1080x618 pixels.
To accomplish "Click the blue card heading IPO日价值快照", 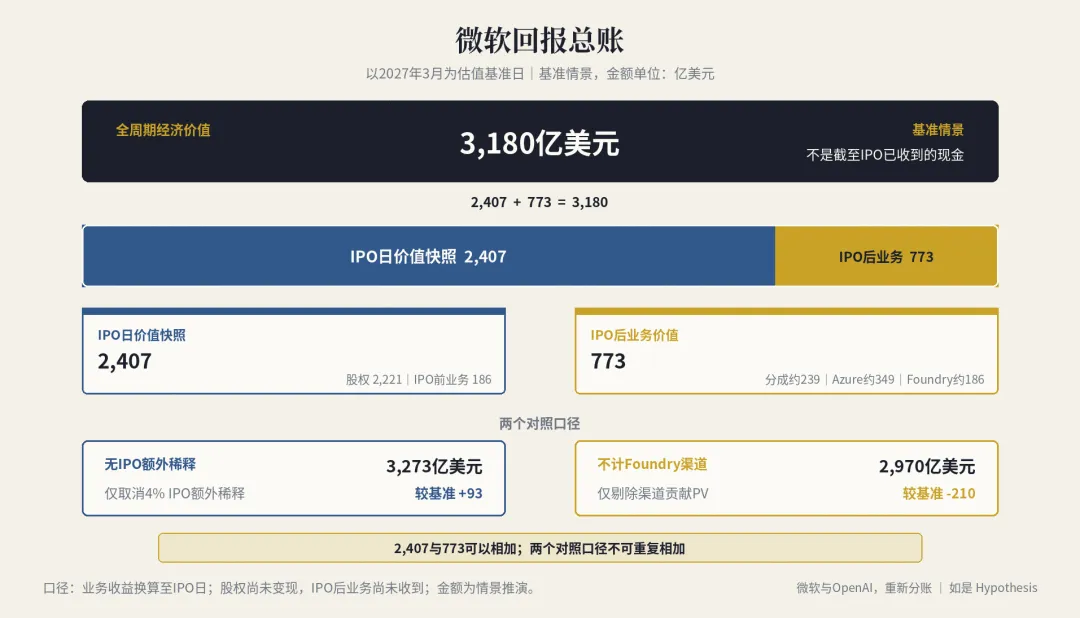I will (x=141, y=335).
